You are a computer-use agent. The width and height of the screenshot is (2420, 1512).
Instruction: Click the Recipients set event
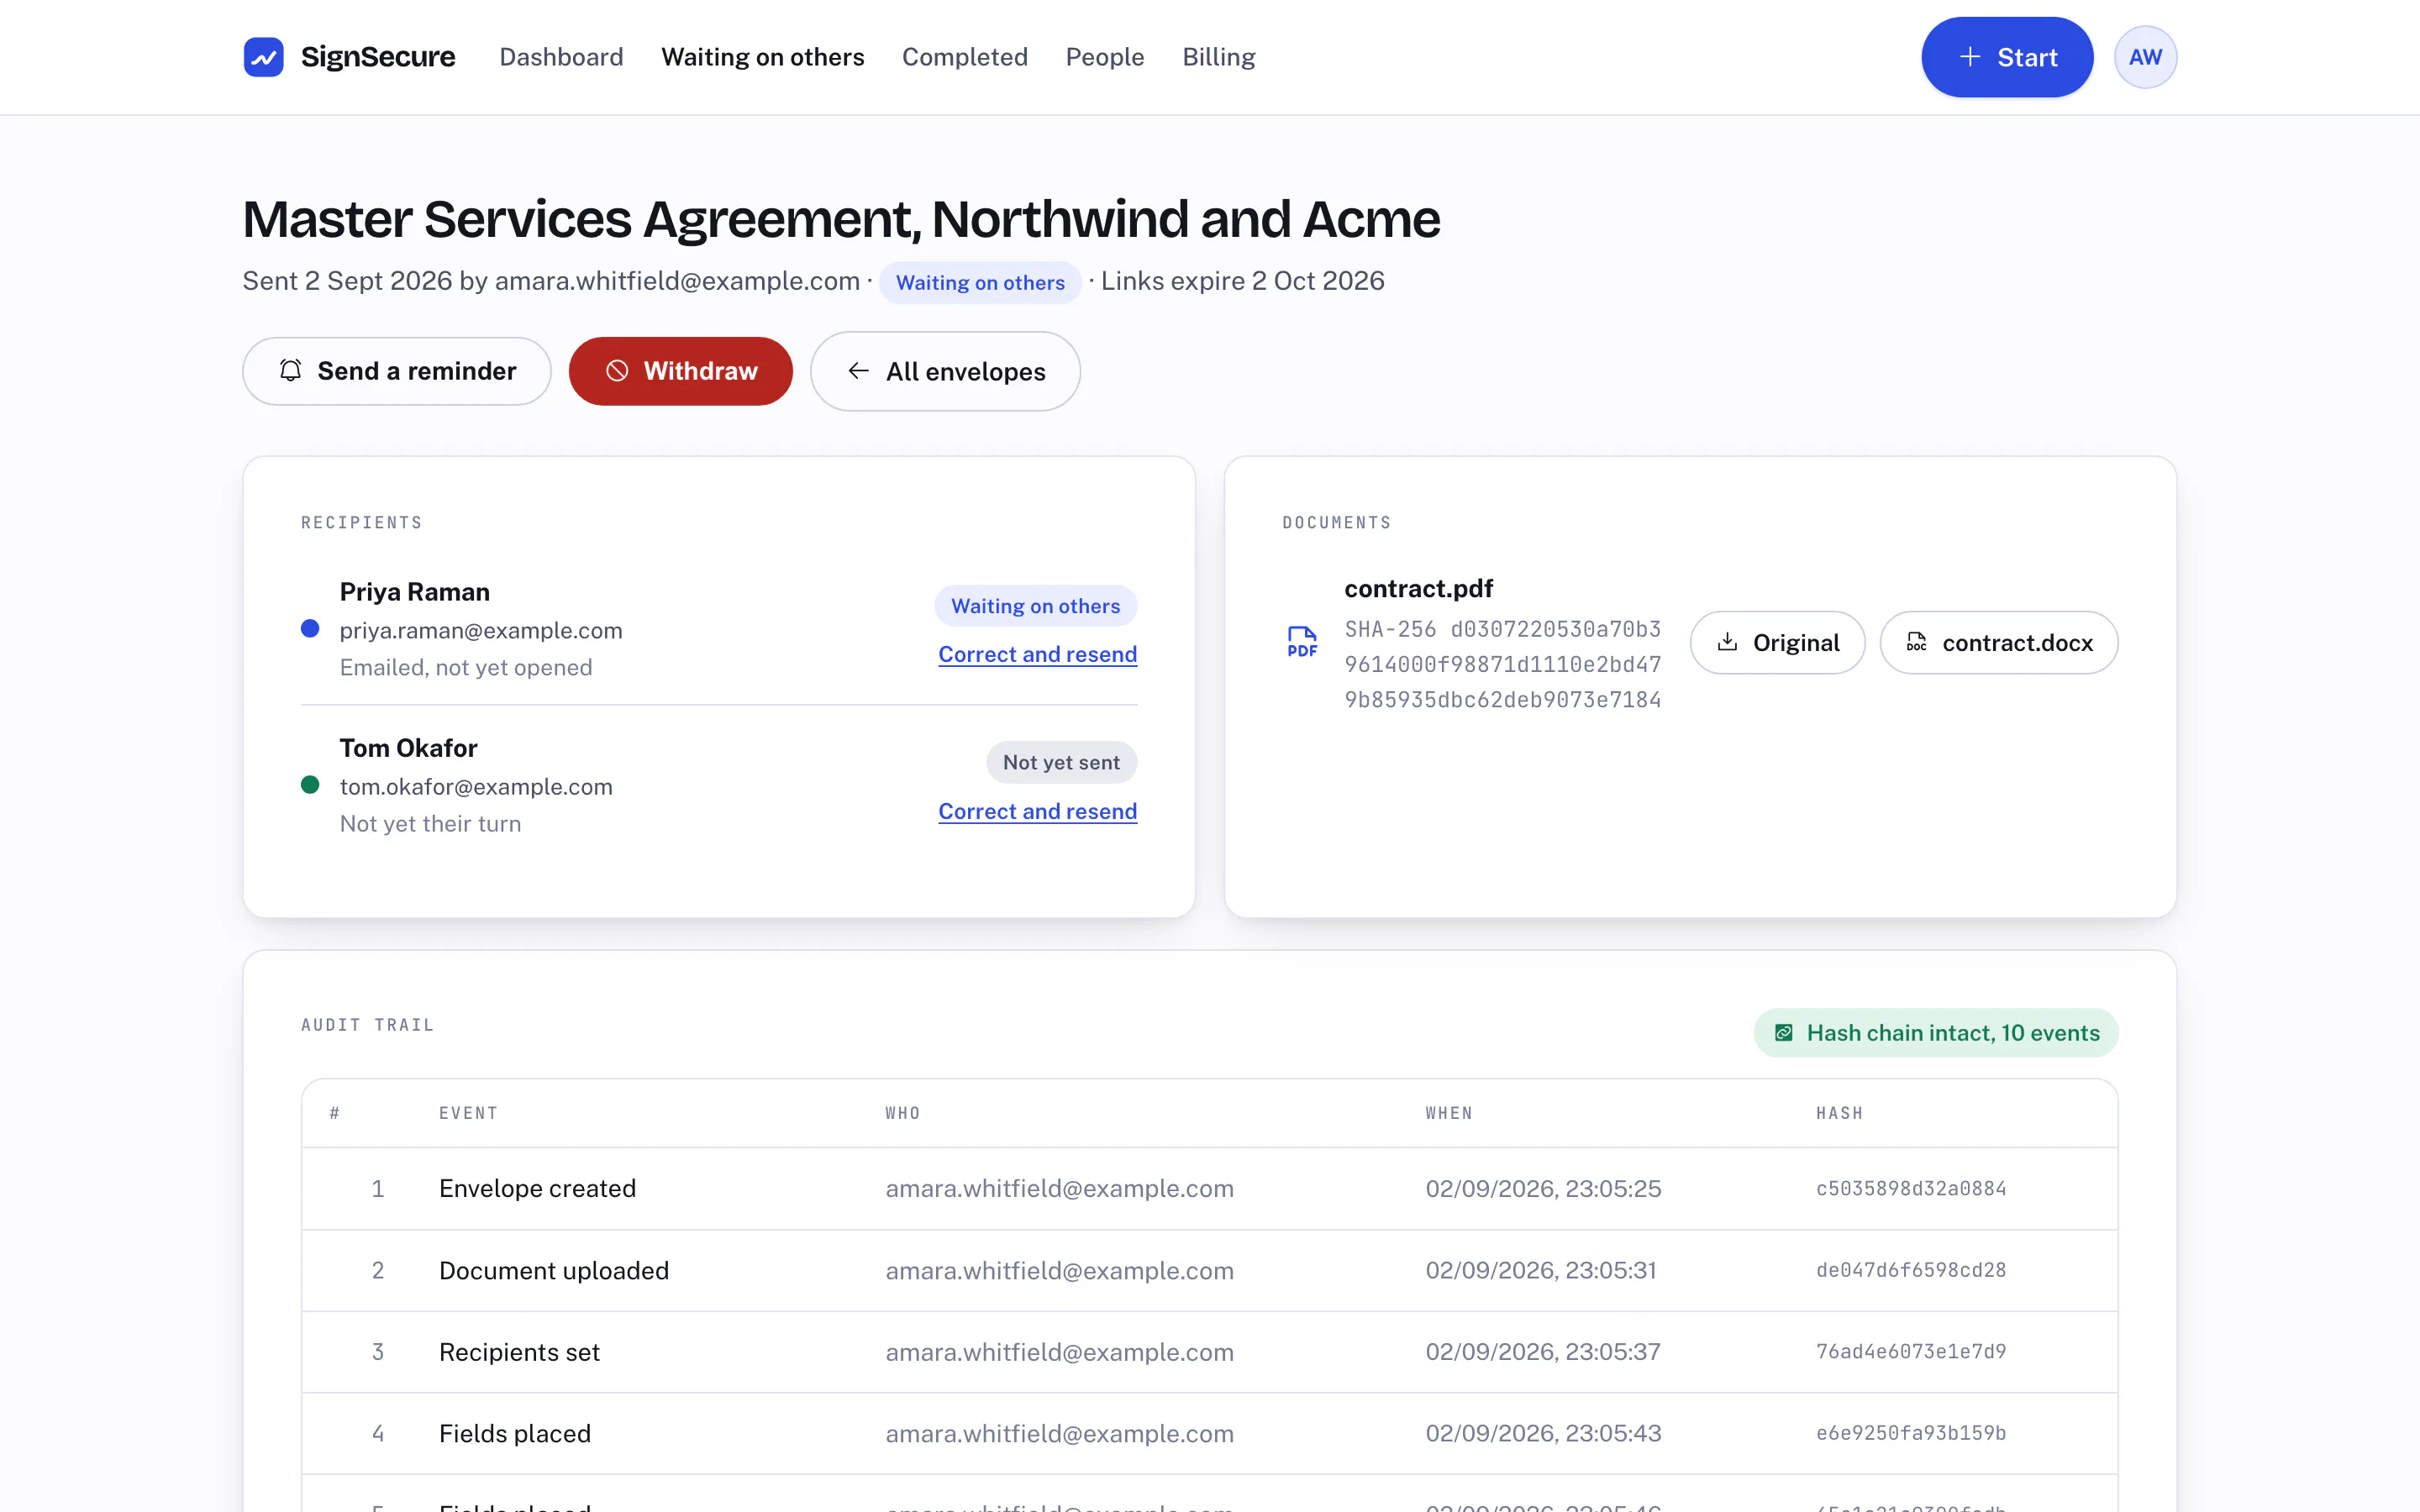[x=519, y=1352]
